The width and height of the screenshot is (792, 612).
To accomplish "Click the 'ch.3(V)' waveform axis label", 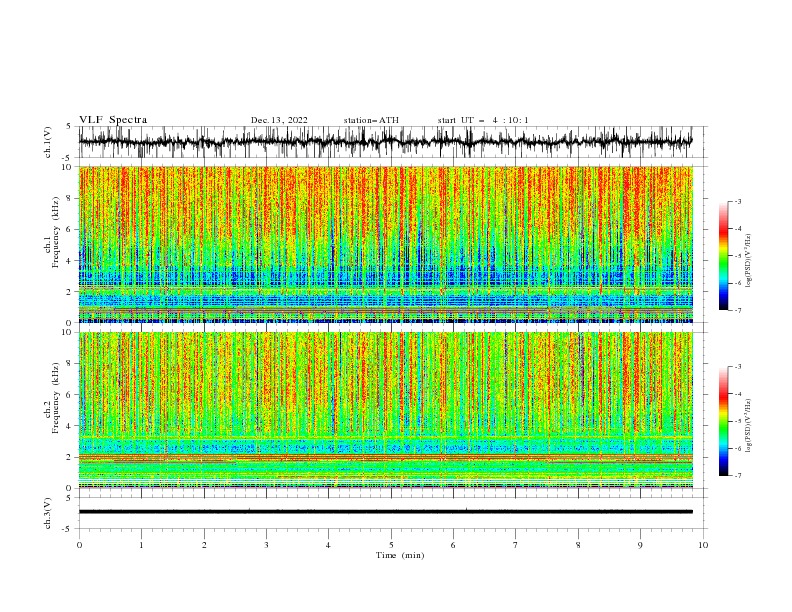I will click(x=48, y=513).
